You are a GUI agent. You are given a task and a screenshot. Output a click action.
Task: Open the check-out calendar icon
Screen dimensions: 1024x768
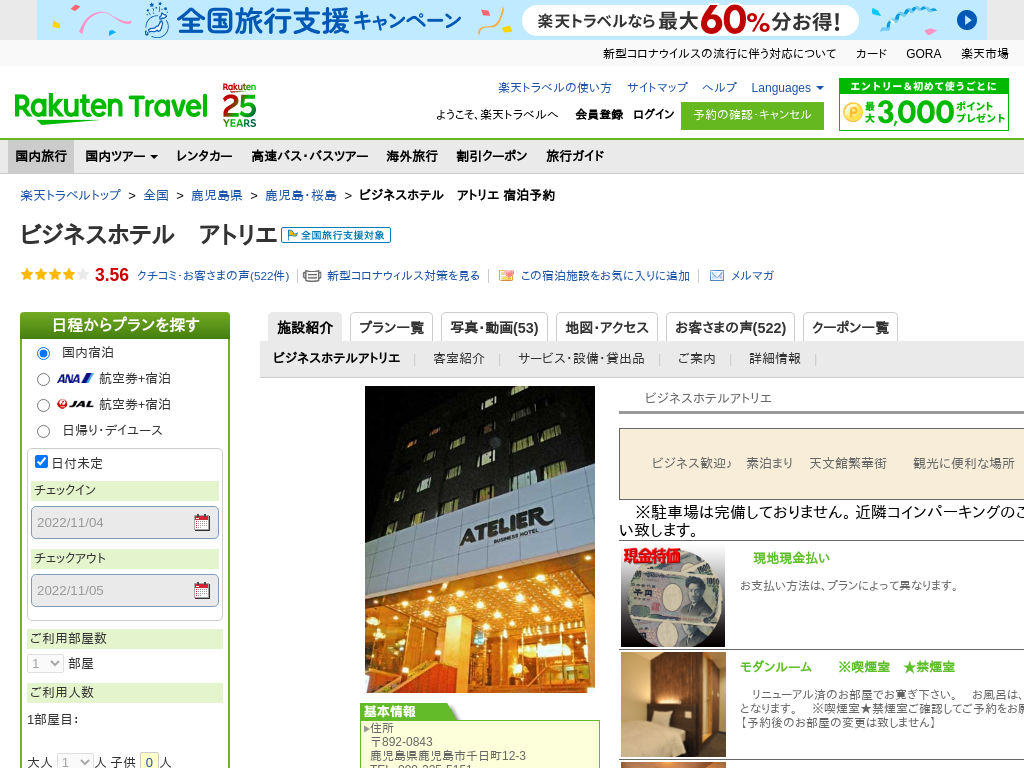[x=202, y=590]
